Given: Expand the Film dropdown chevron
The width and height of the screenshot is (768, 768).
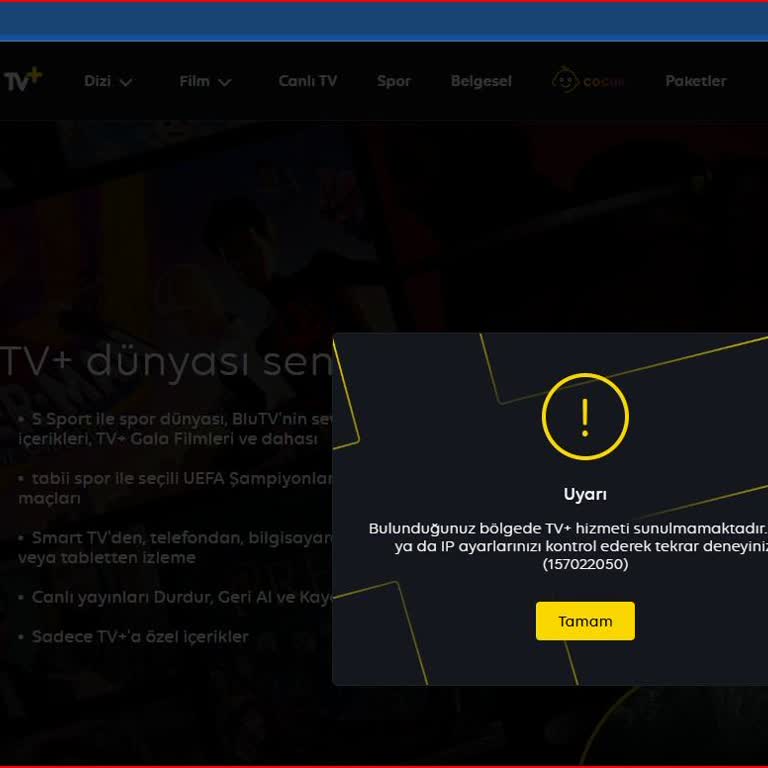Looking at the screenshot, I should 224,82.
